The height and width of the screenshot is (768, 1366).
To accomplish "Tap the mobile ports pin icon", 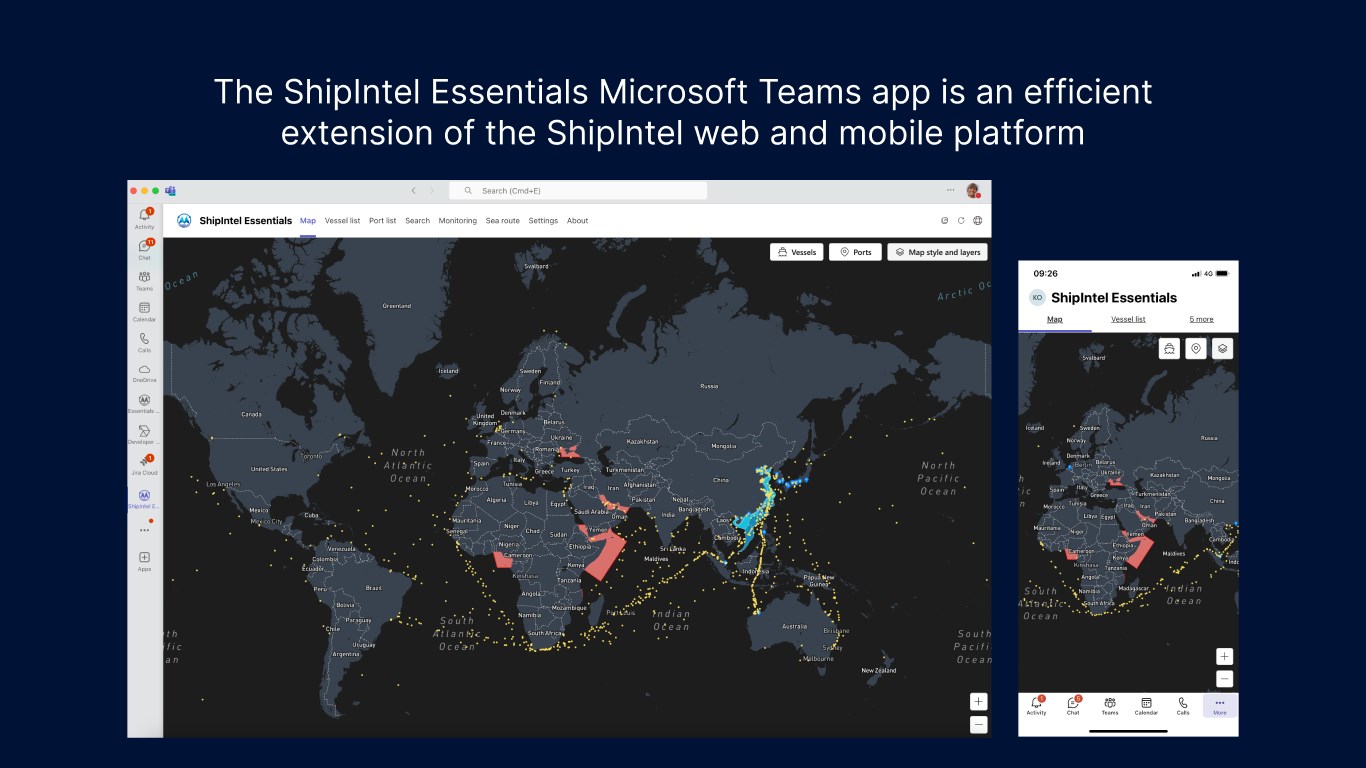I will 1195,348.
